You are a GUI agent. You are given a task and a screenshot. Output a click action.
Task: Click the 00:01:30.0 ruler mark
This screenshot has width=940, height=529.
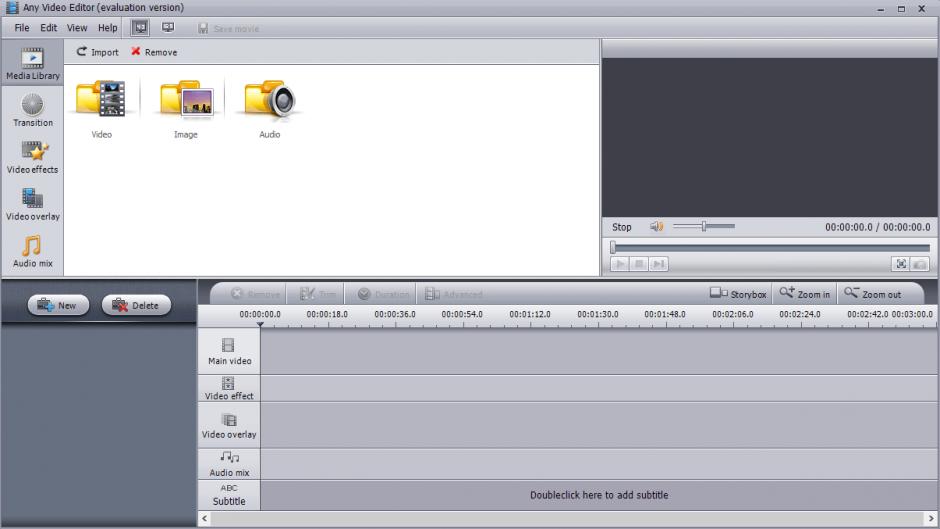click(x=598, y=314)
